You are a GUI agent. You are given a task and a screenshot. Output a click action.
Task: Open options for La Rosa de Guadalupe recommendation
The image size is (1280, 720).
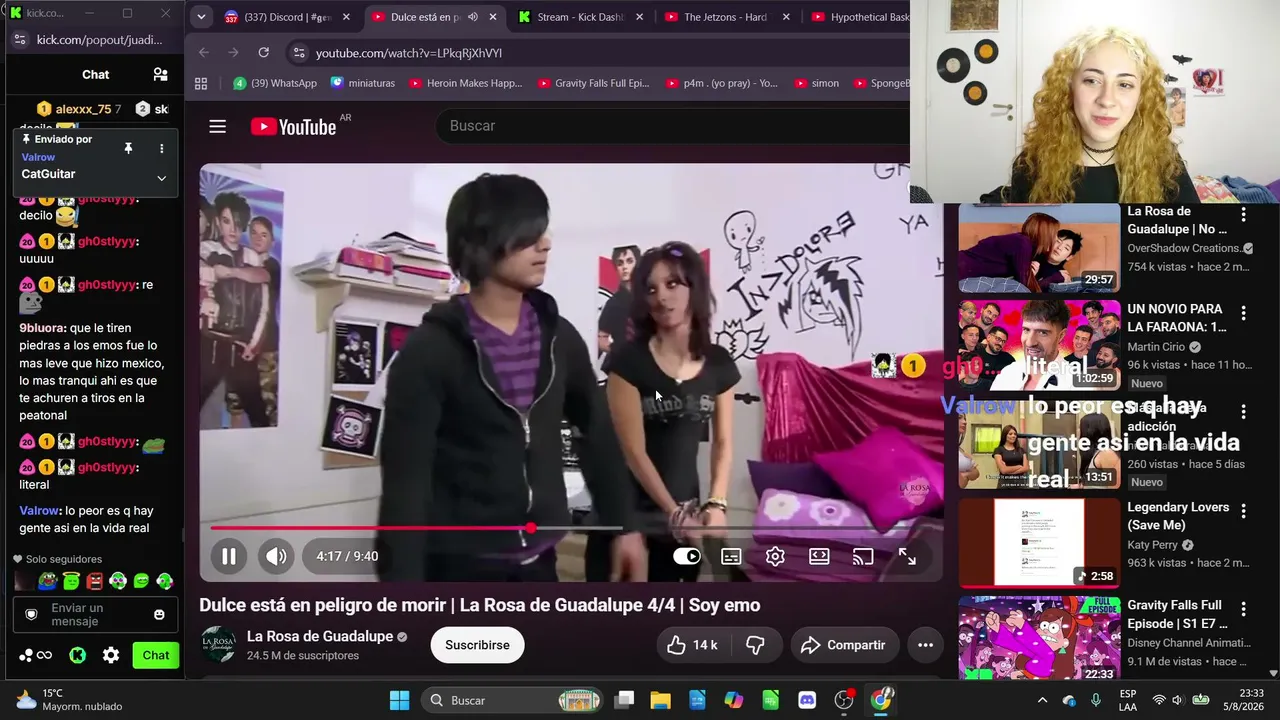(x=1243, y=215)
